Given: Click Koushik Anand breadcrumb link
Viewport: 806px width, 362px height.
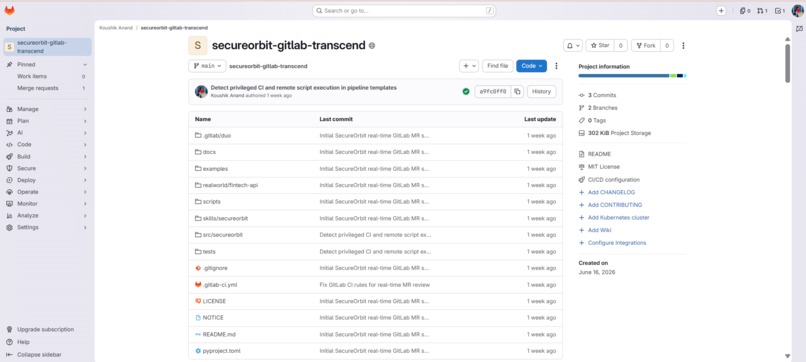Looking at the screenshot, I should click(x=116, y=28).
